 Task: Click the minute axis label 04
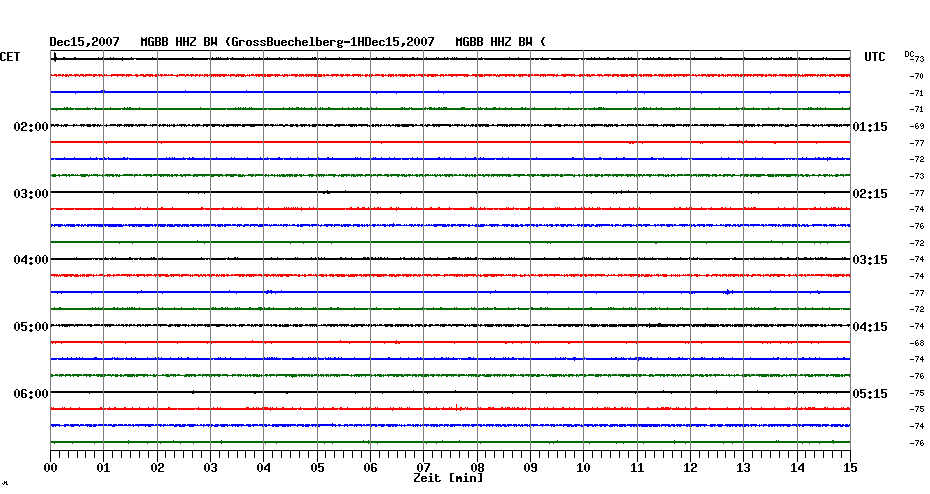[263, 468]
